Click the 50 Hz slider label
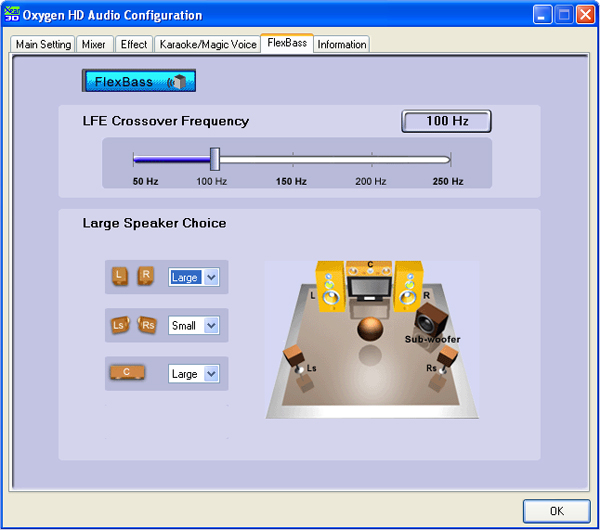Viewport: 600px width, 530px height. click(x=145, y=181)
